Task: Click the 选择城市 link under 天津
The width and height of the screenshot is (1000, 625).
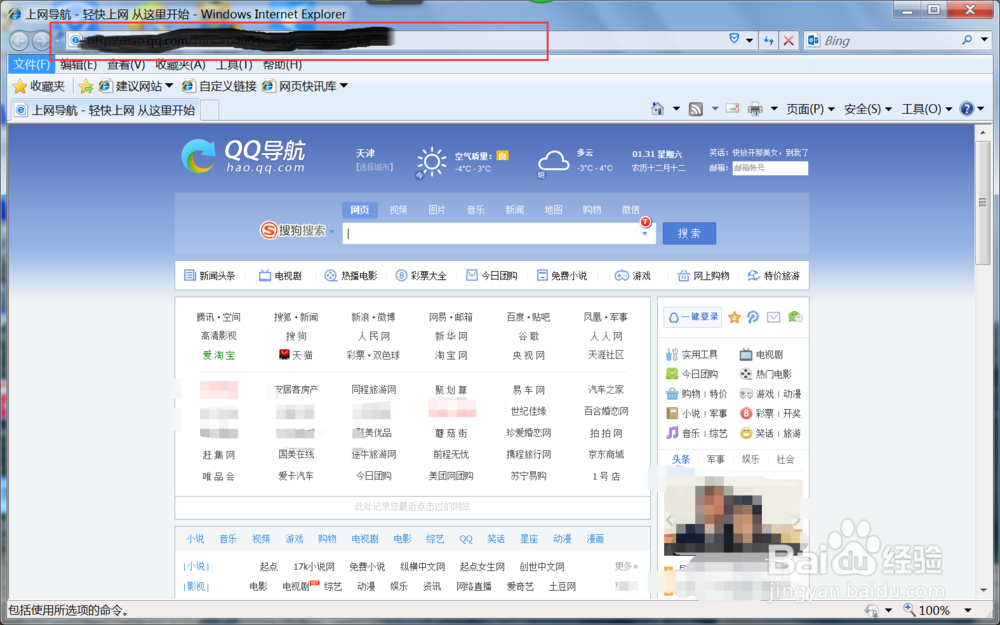Action: (374, 167)
